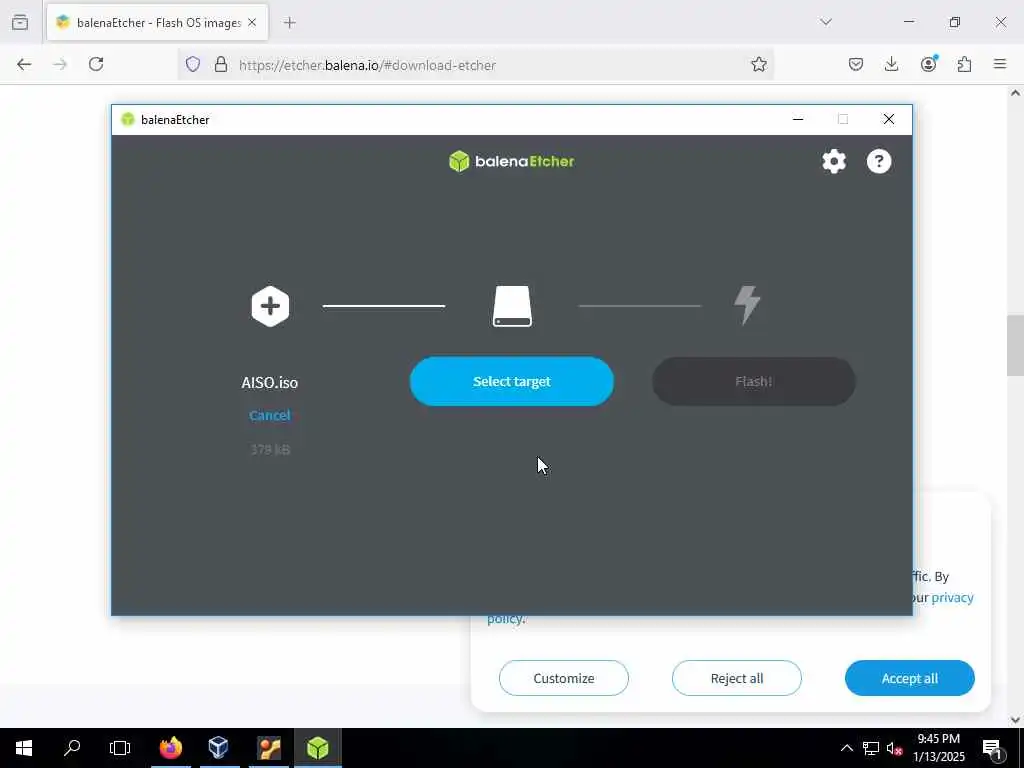Click Reject all cookies button

[x=737, y=678]
